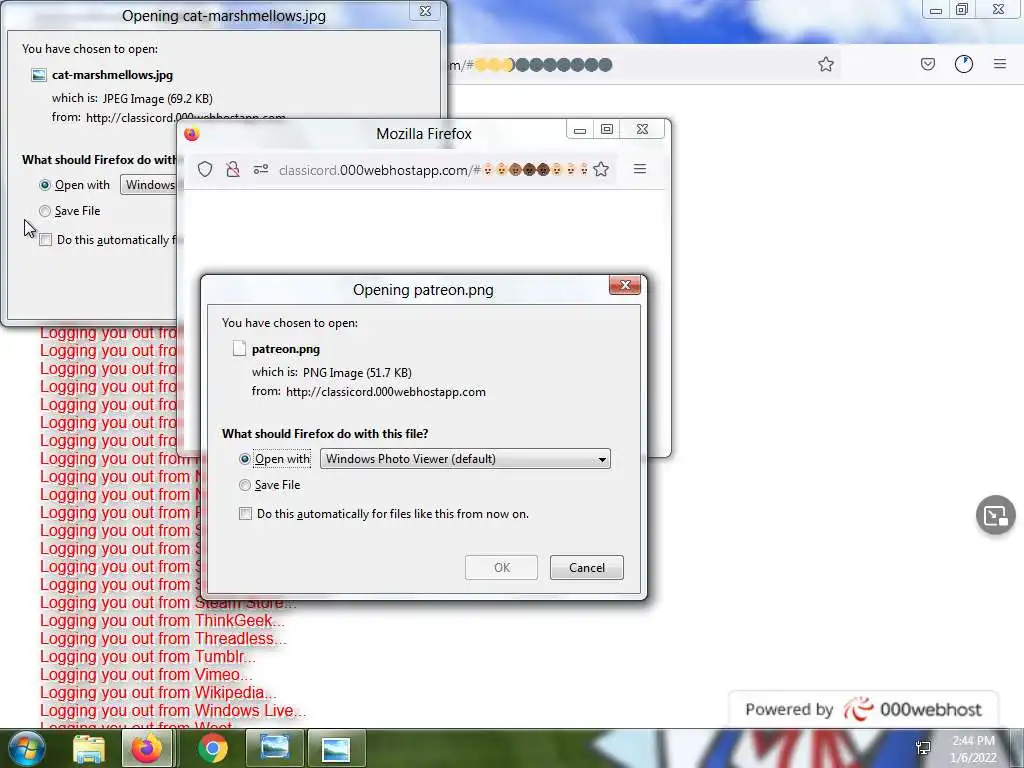Close the Opening patreon.png dialog

click(625, 285)
